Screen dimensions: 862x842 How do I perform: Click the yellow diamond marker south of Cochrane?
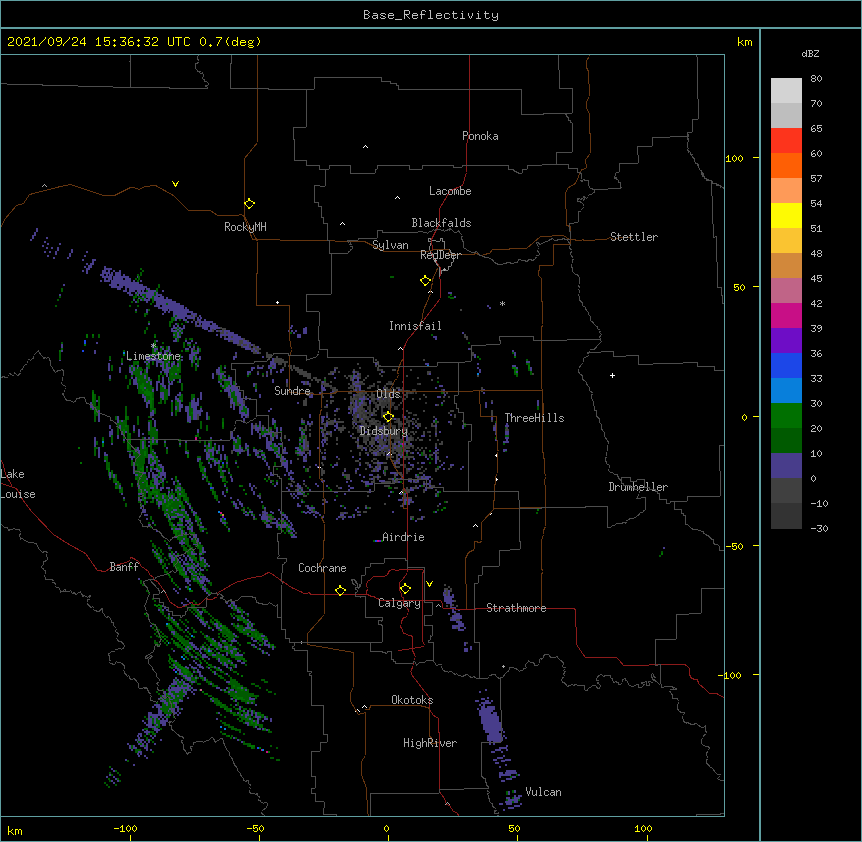tap(340, 590)
